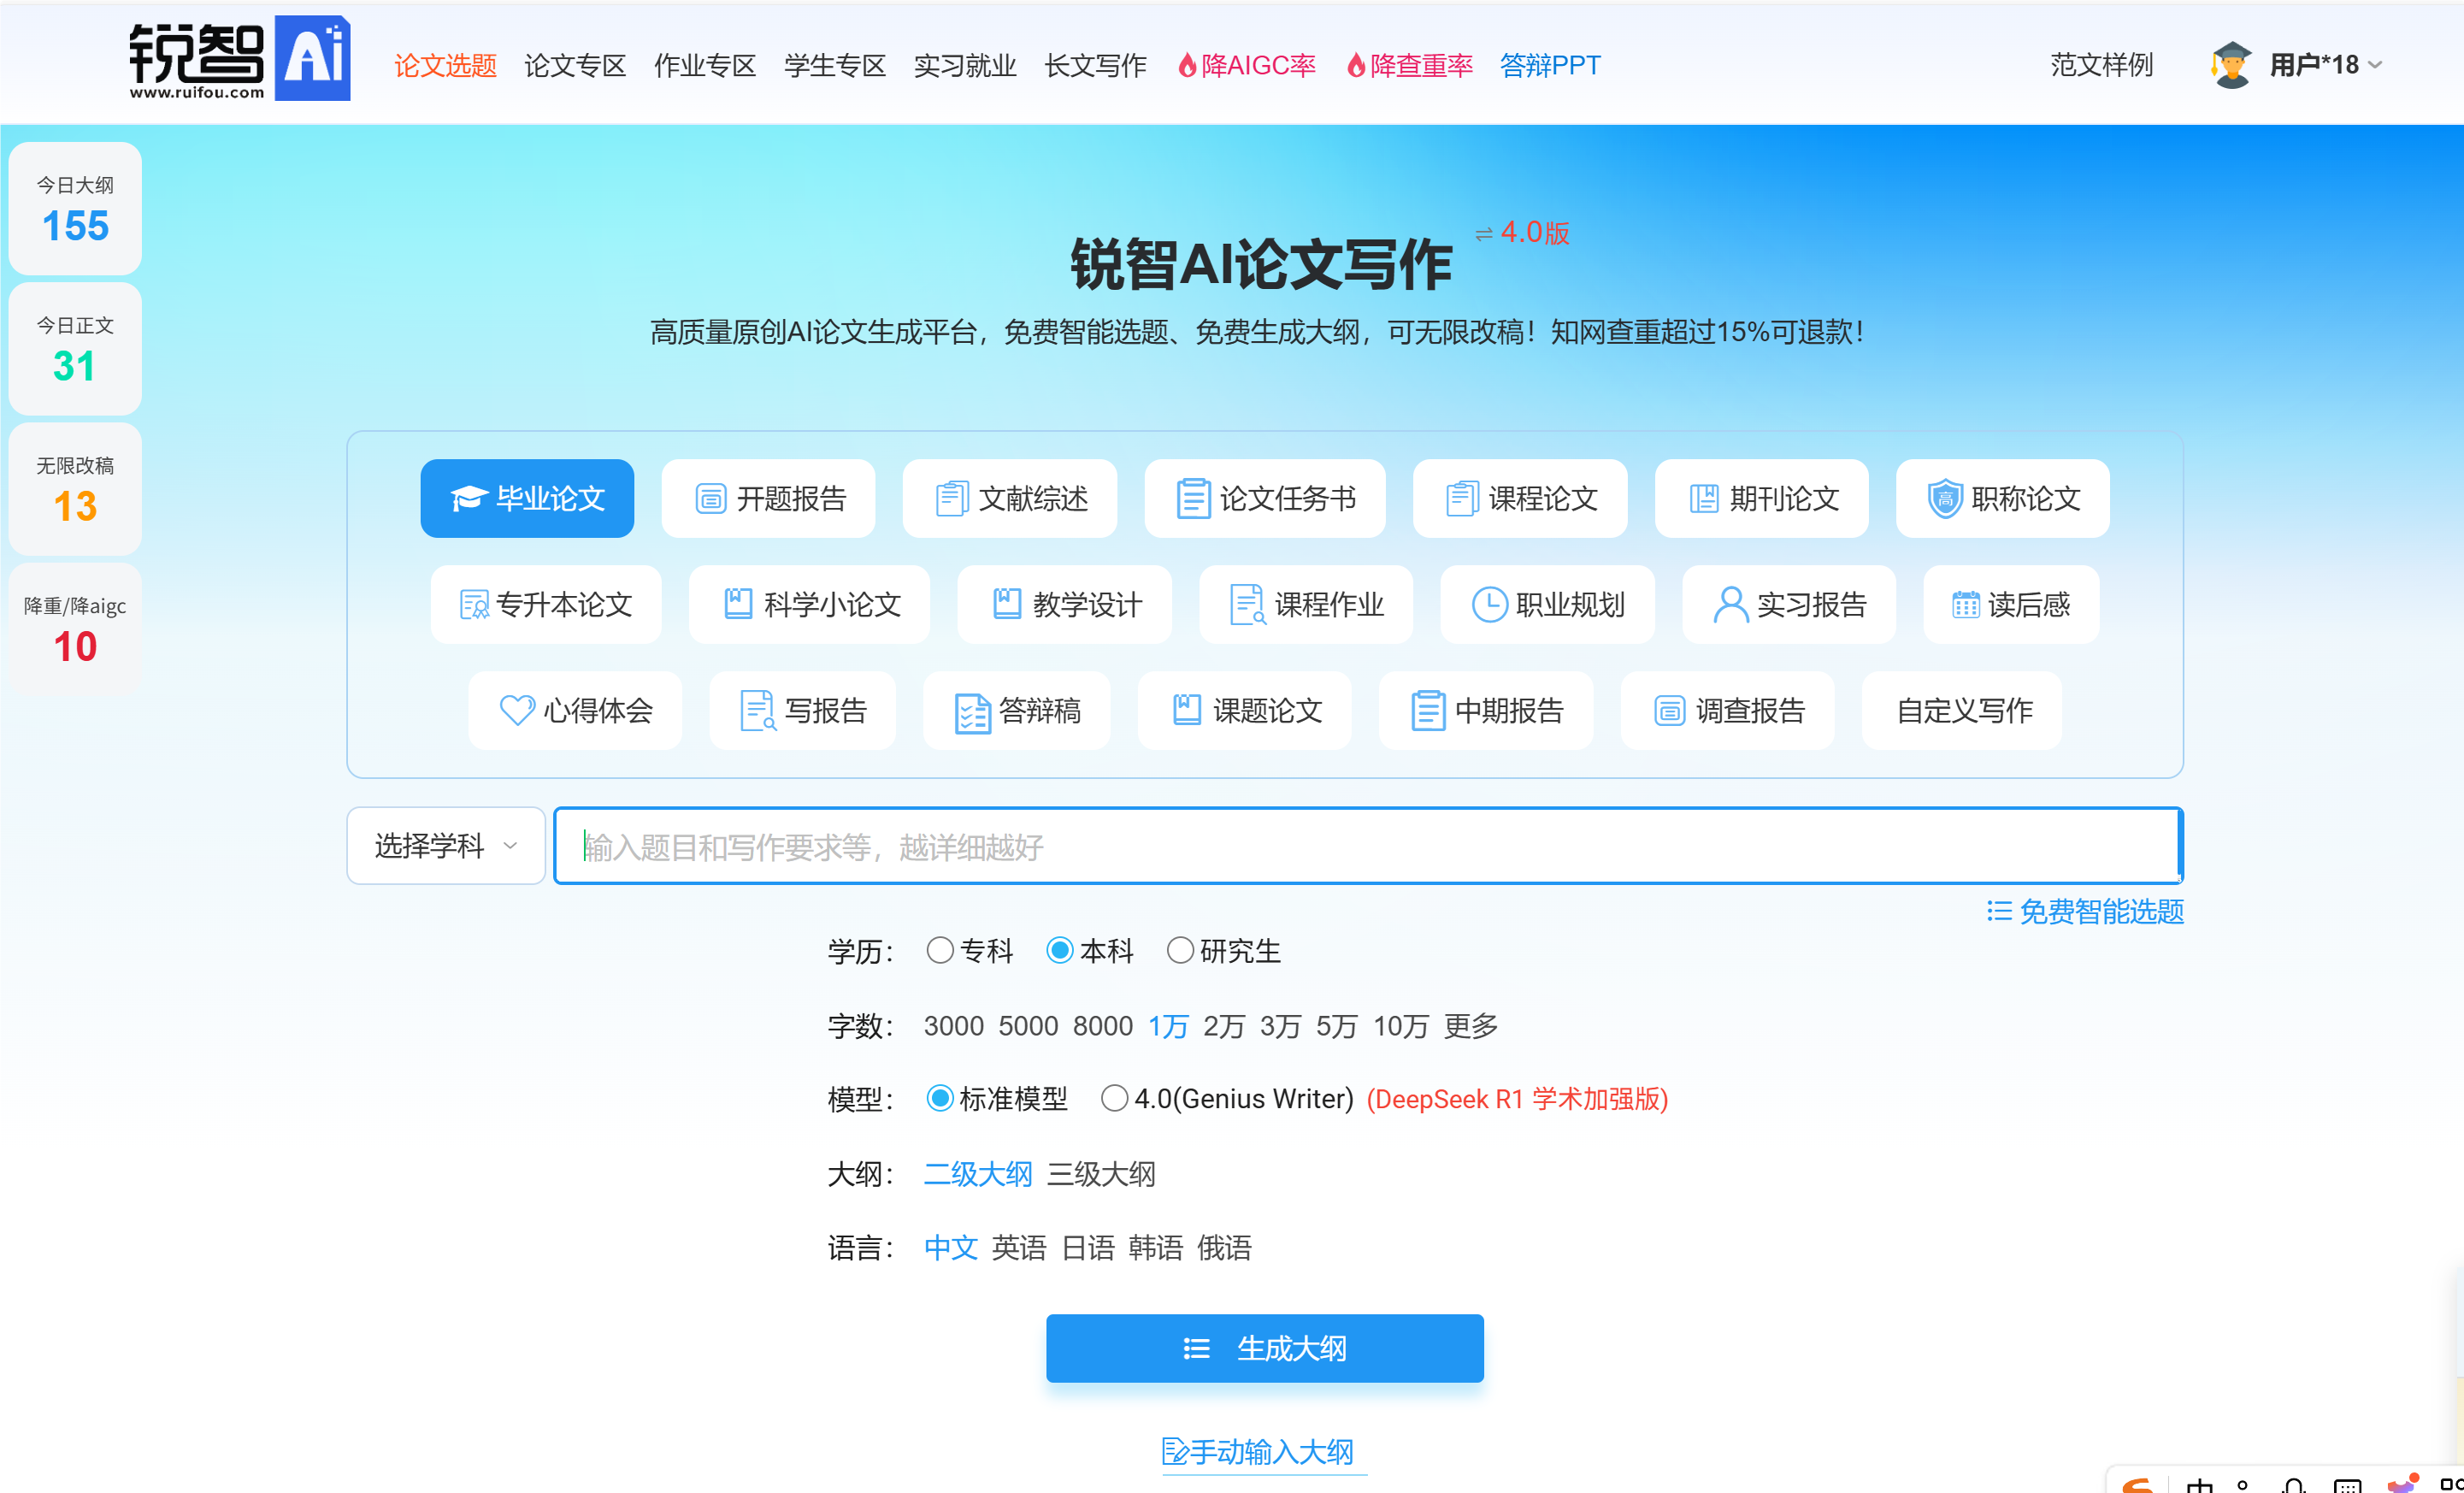The width and height of the screenshot is (2464, 1493).
Task: Click the 文献综述 pages icon
Action: [952, 498]
